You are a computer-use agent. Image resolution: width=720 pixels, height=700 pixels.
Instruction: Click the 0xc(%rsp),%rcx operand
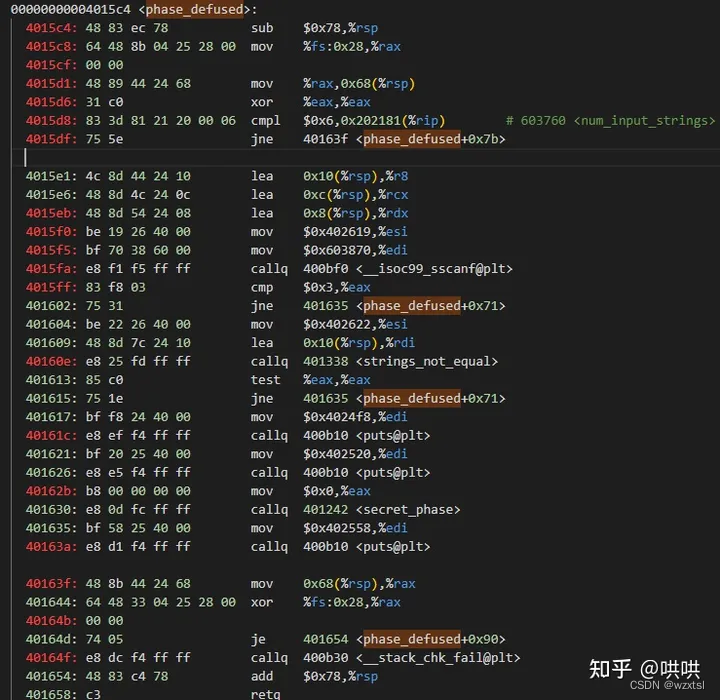tap(355, 195)
